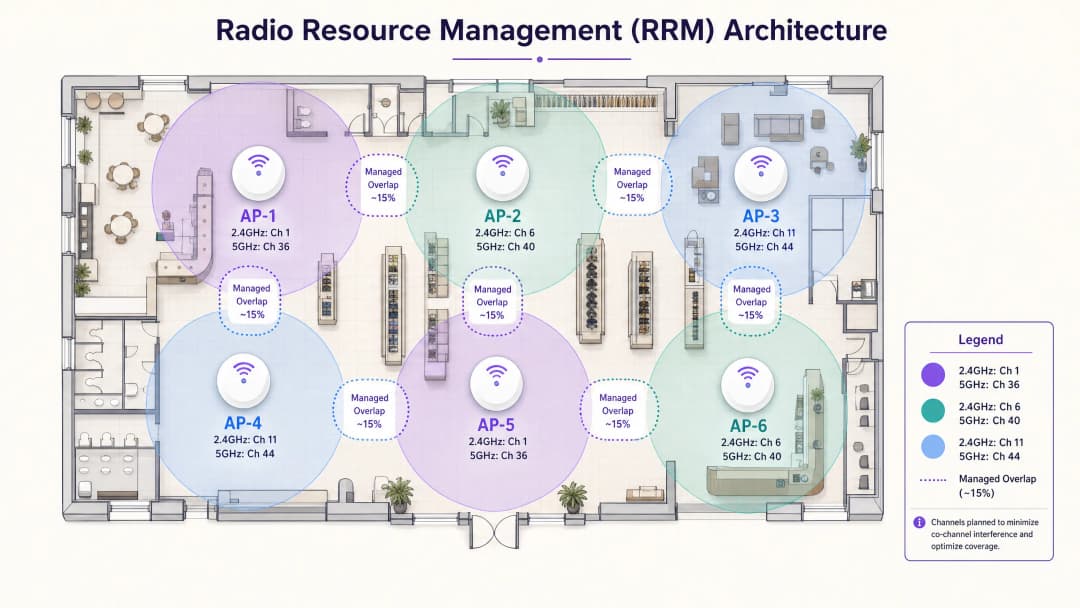Click the AP-1 label
This screenshot has height=608, width=1080.
[x=258, y=216]
